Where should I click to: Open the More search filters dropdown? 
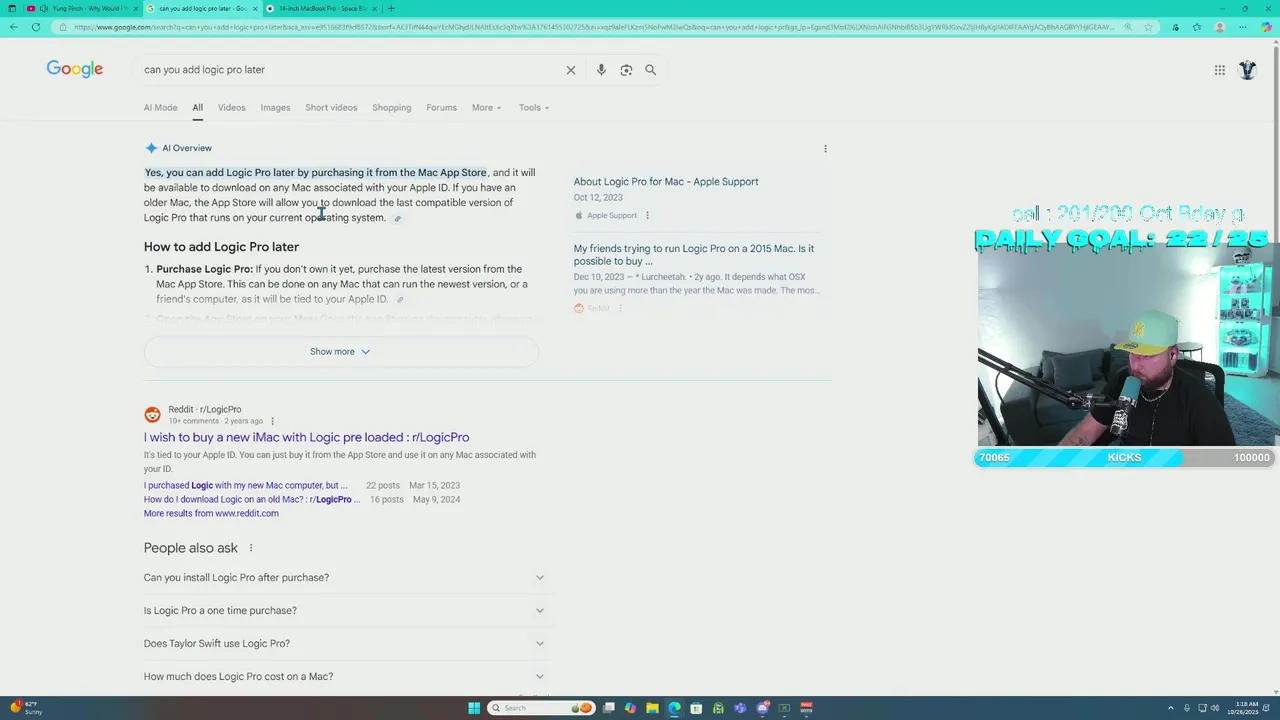[x=486, y=108]
